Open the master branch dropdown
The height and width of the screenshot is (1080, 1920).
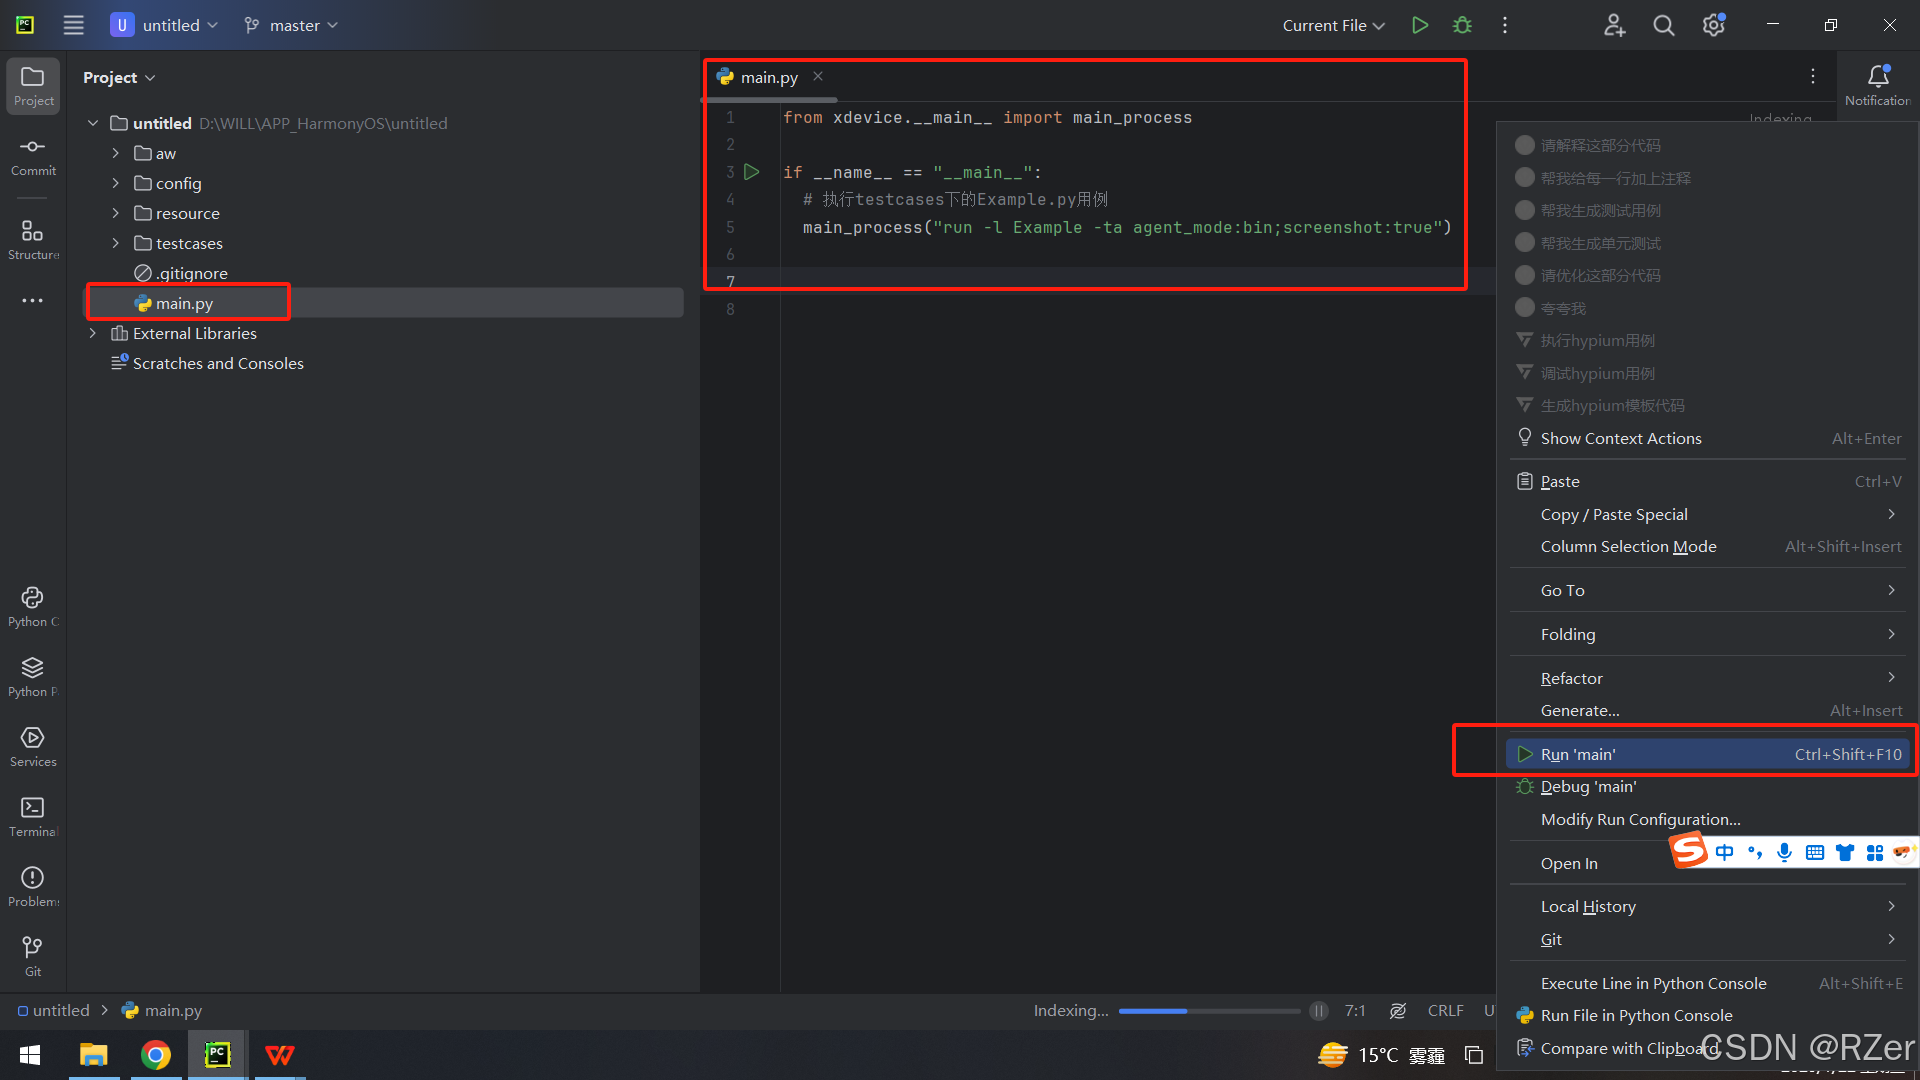coord(291,25)
